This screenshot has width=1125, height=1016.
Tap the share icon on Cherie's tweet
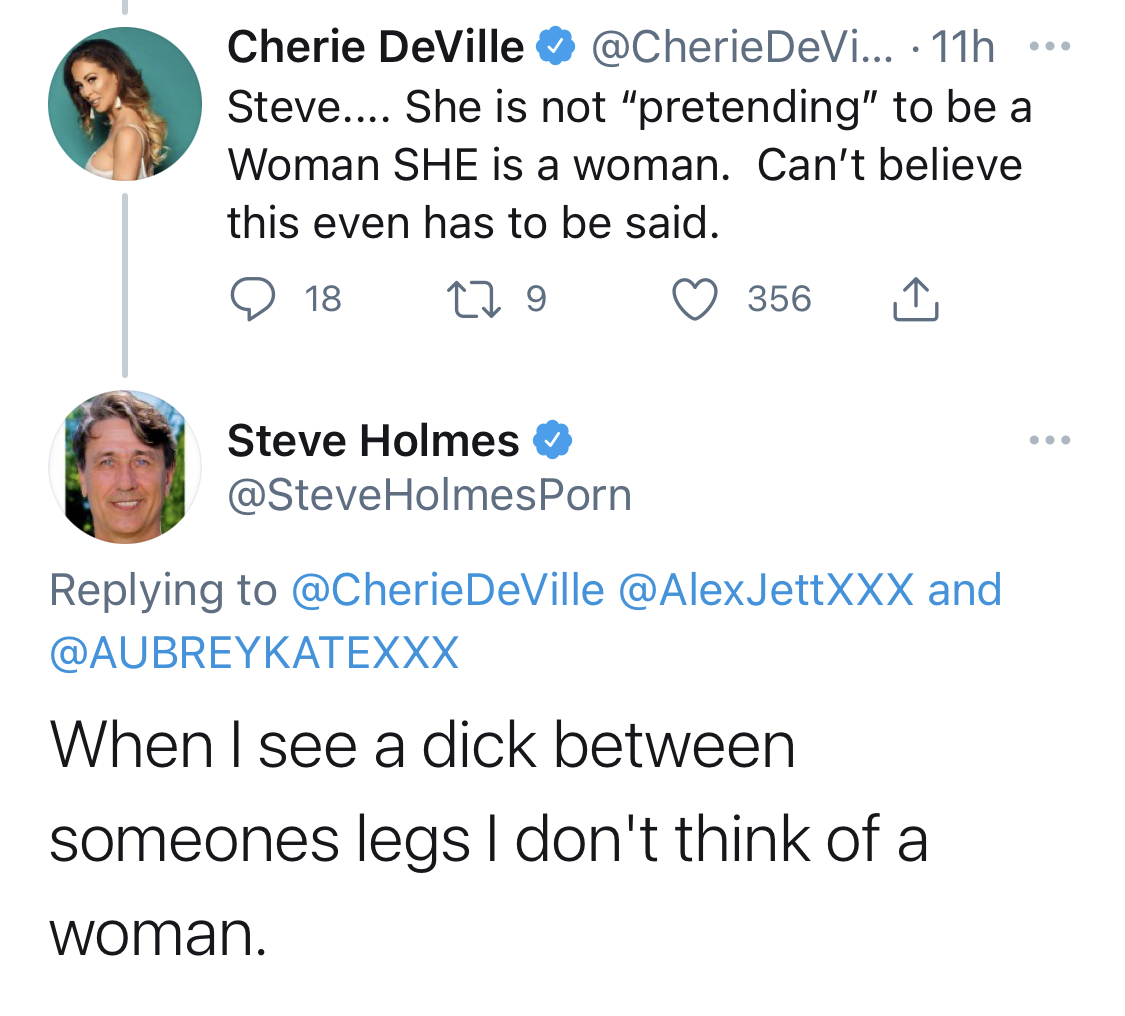pos(915,298)
